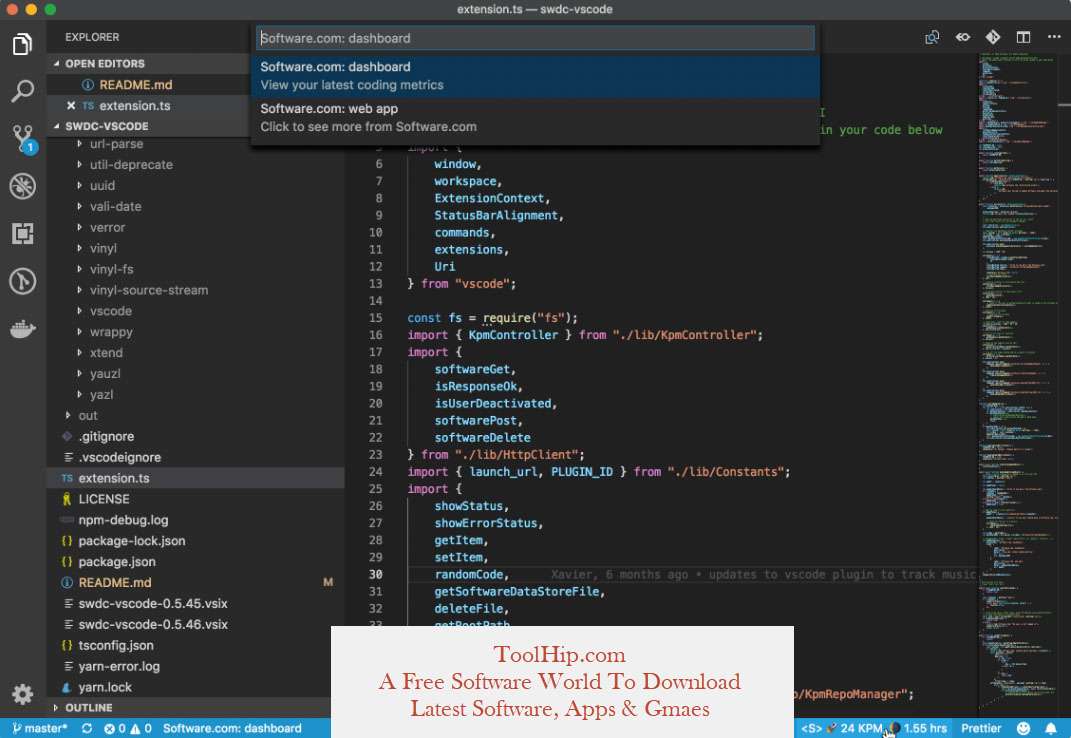Open npm-debug.log in the file tree

(123, 520)
